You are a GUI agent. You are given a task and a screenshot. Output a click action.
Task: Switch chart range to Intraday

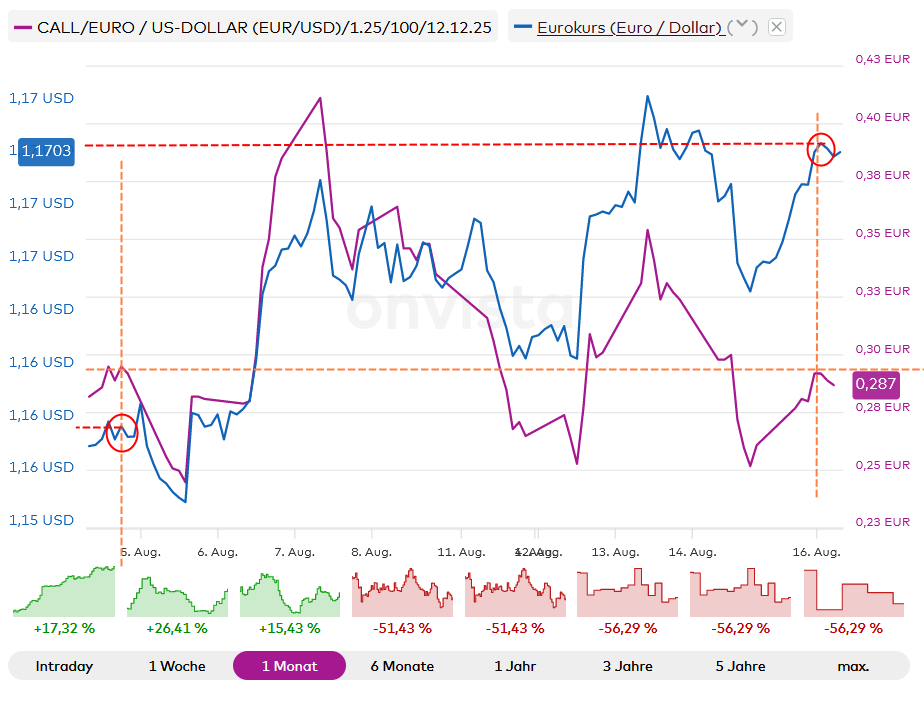(64, 666)
